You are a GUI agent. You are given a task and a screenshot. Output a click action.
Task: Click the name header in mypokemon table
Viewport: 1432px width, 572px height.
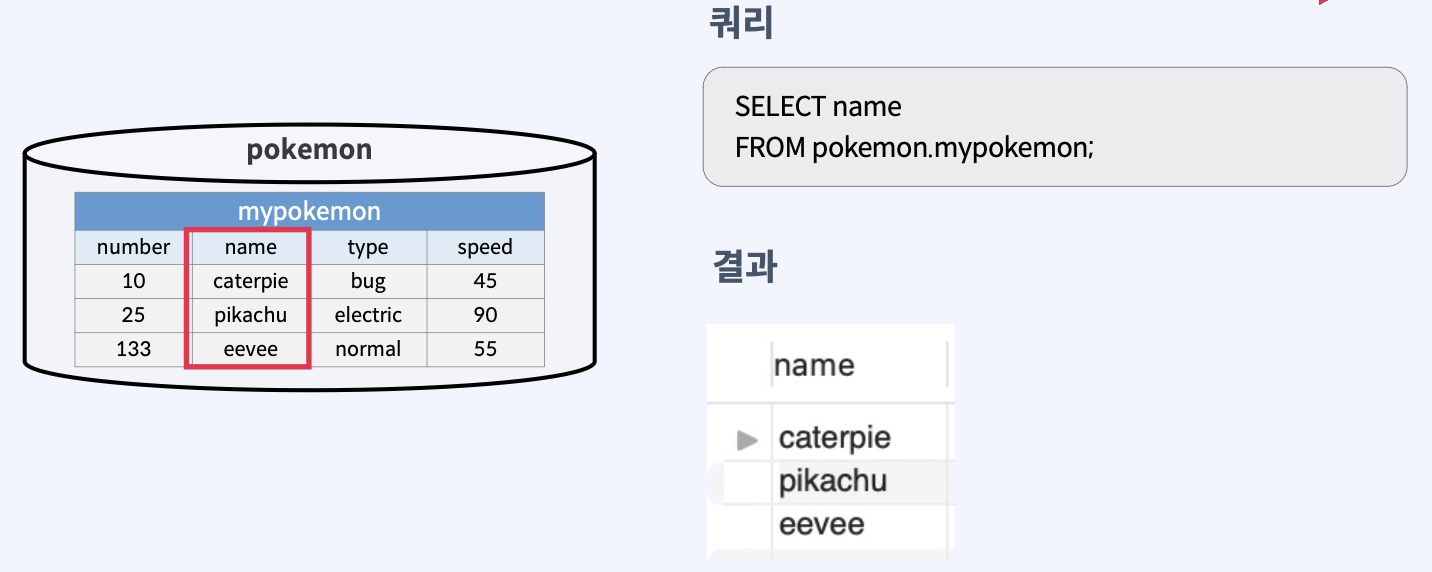coord(250,247)
